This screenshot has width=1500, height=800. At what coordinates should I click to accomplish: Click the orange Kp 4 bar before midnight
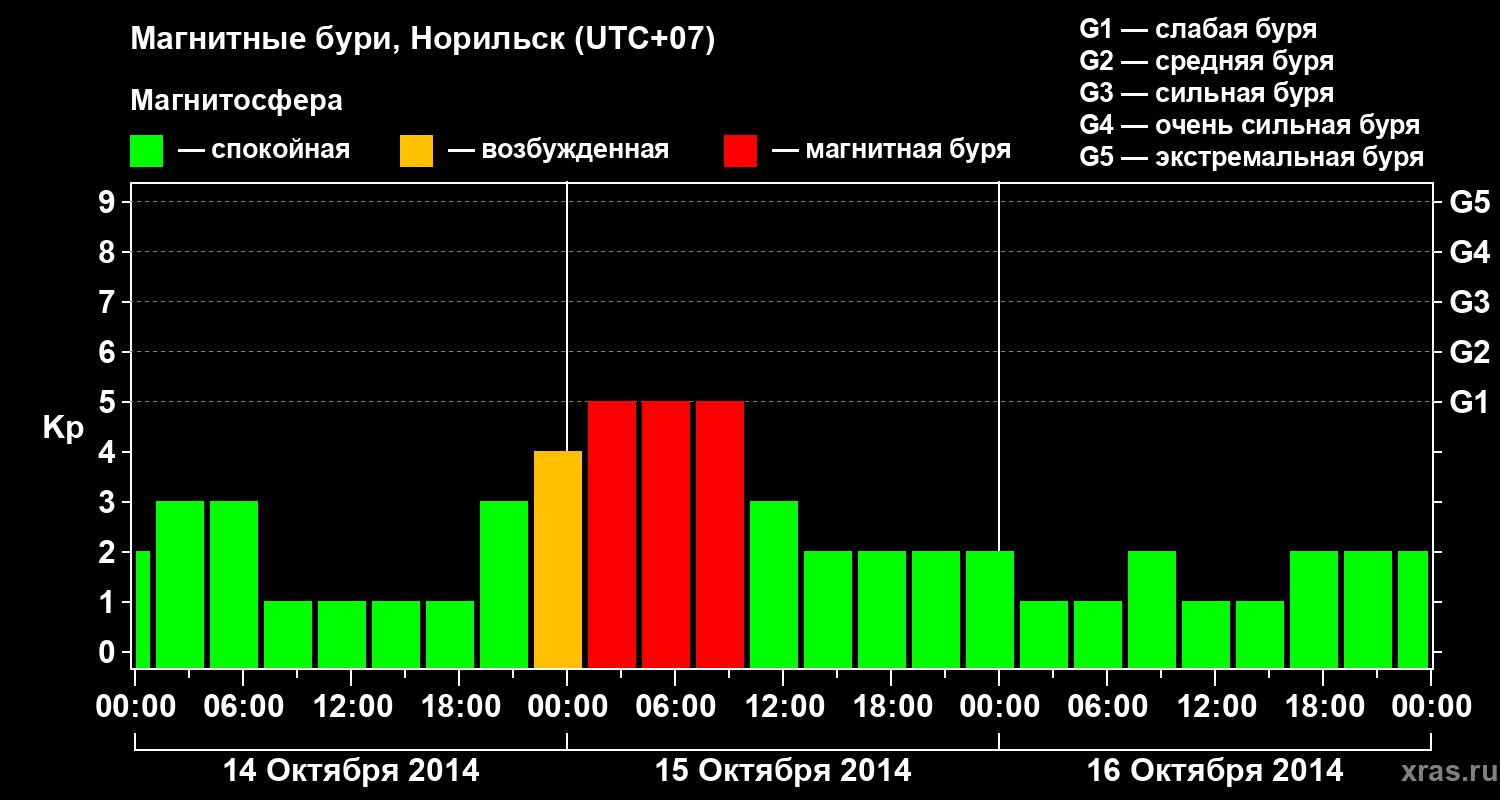[558, 560]
